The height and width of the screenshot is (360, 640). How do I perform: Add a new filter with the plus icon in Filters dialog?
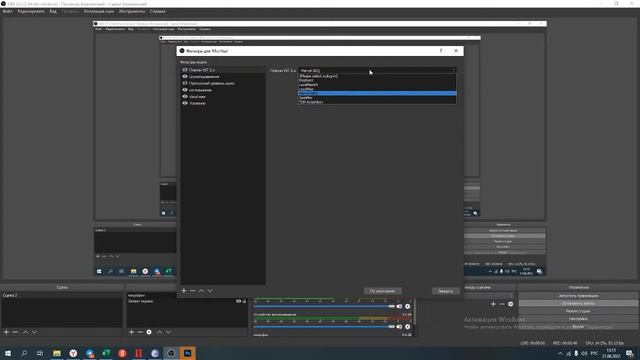point(184,291)
